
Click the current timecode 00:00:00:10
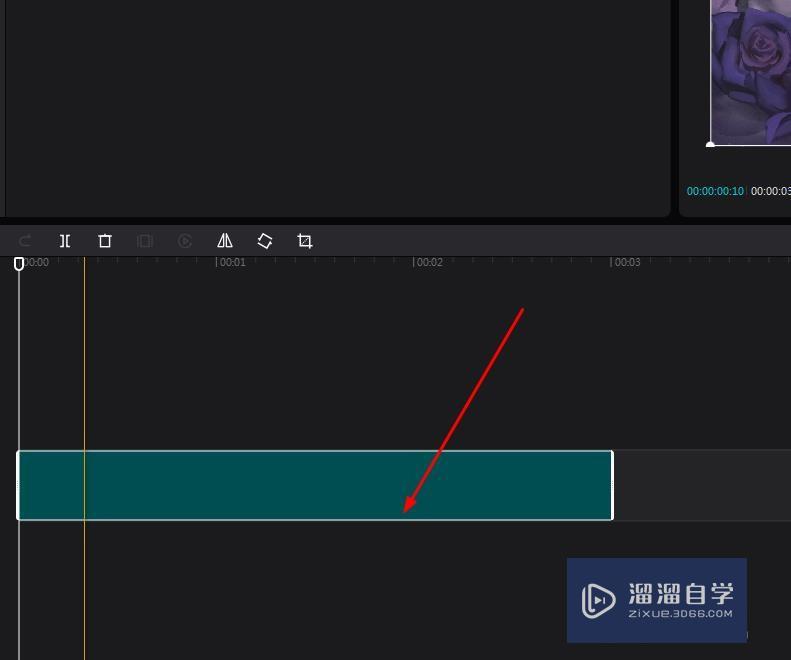click(715, 191)
